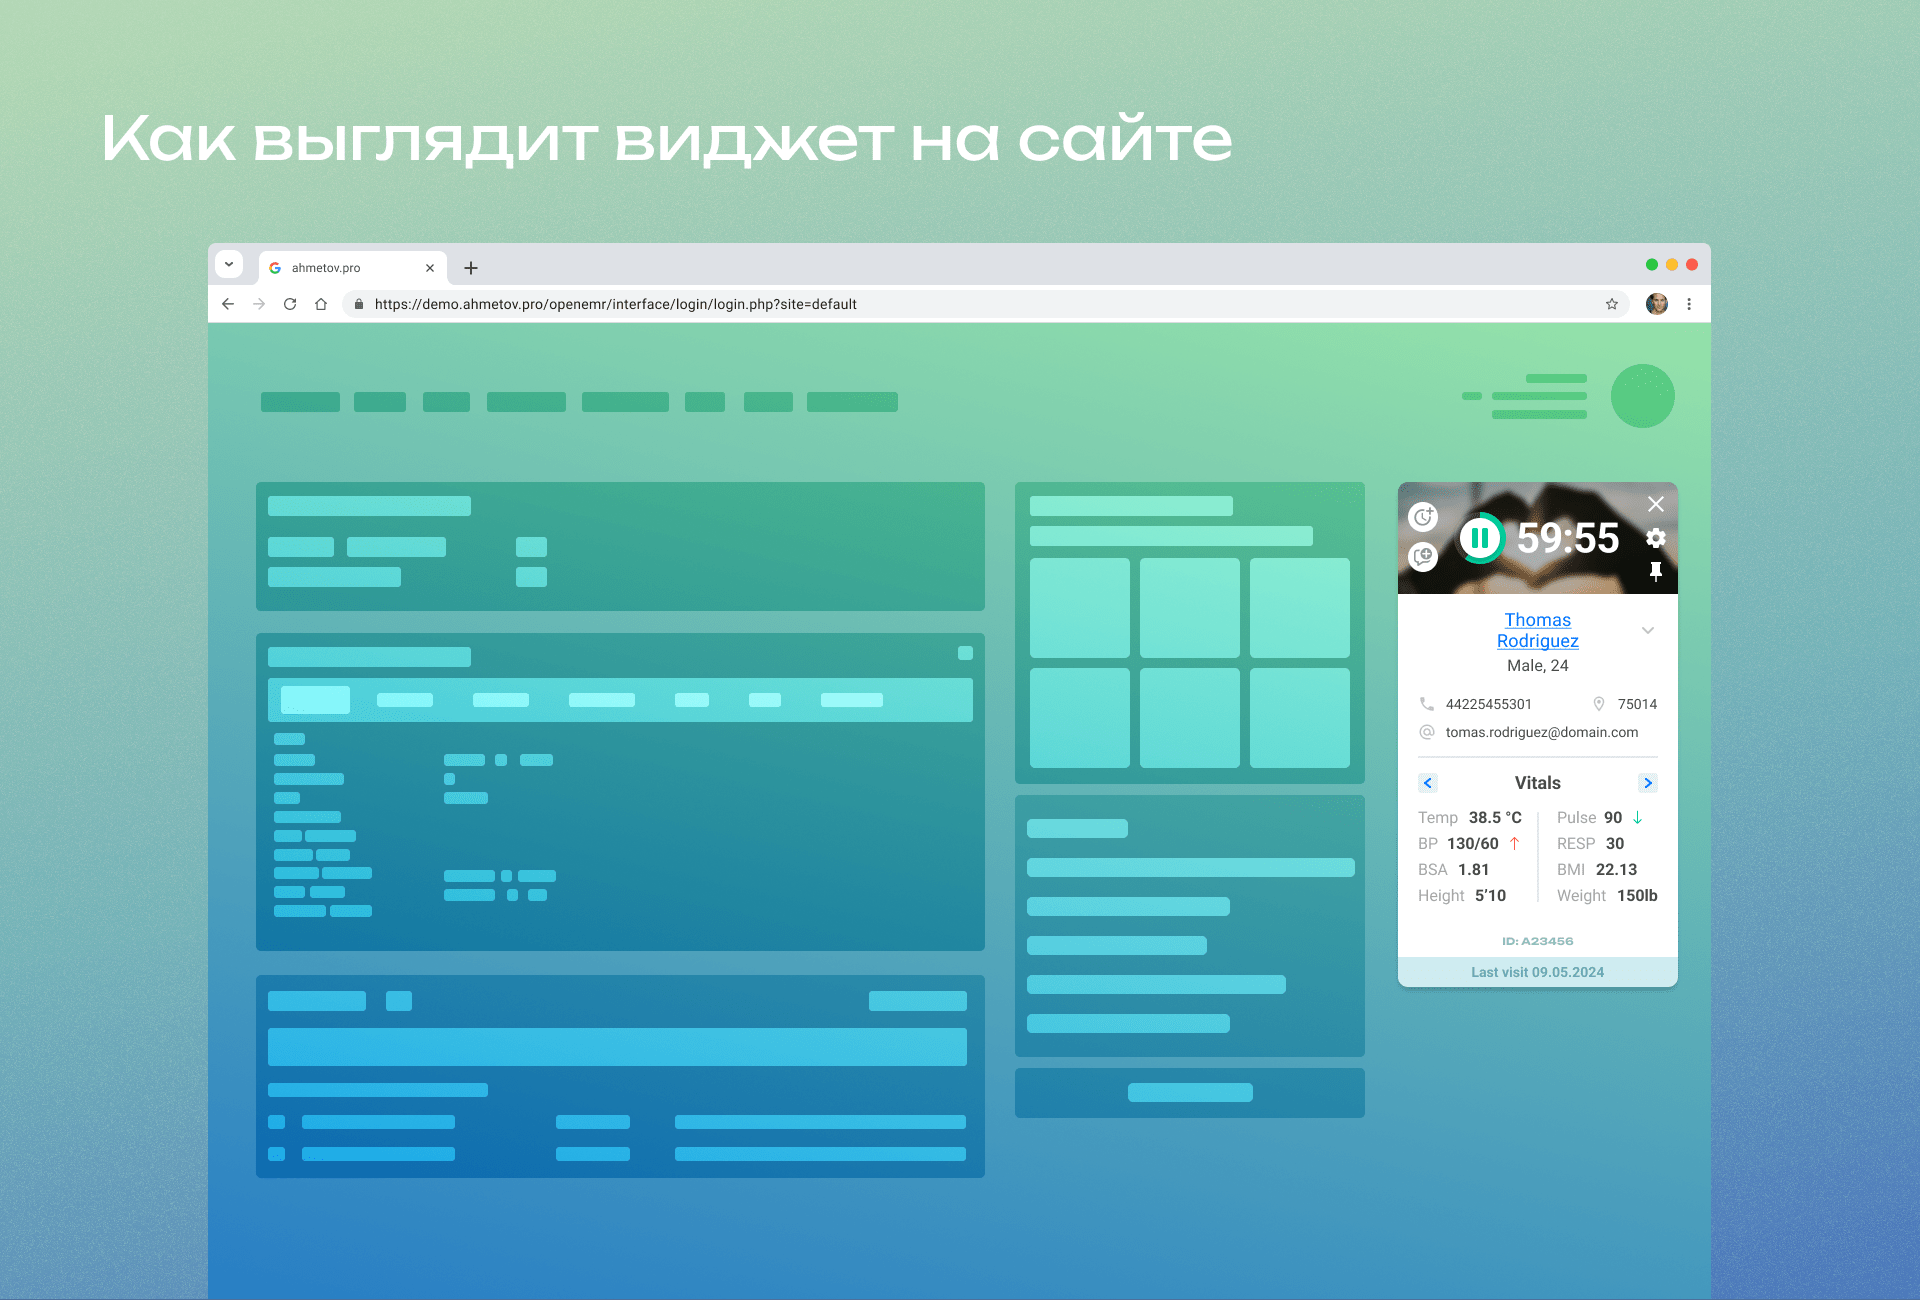
Task: Click the site lock icon
Action: tap(359, 304)
